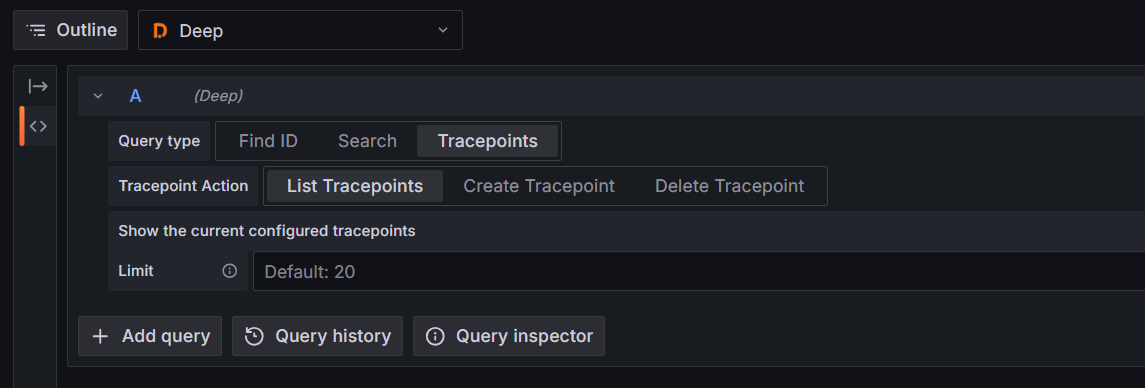The height and width of the screenshot is (388, 1145).
Task: Select the code brackets sidebar icon
Action: coord(38,126)
